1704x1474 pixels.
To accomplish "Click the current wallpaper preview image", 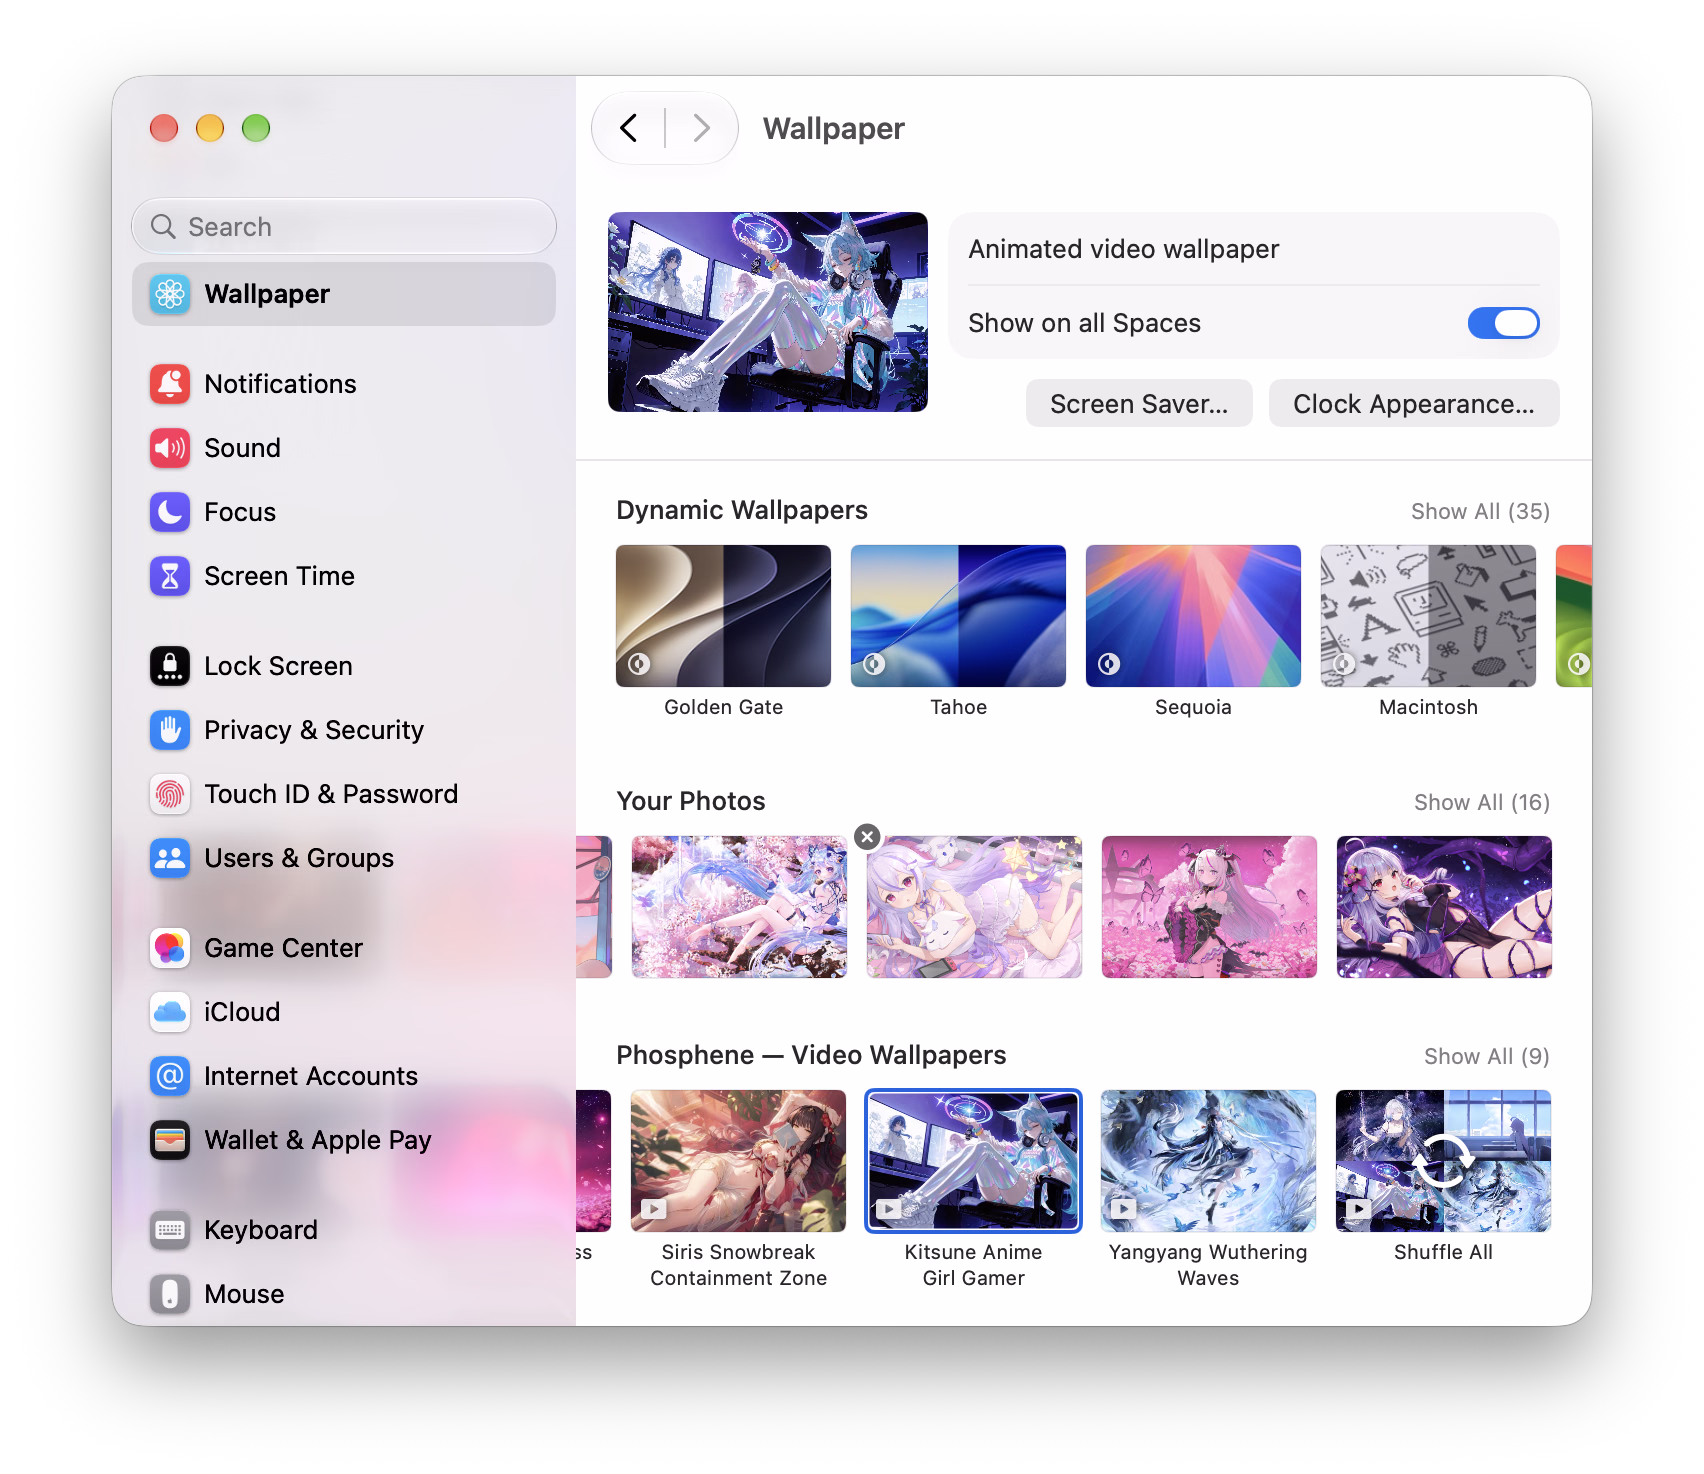I will 768,312.
